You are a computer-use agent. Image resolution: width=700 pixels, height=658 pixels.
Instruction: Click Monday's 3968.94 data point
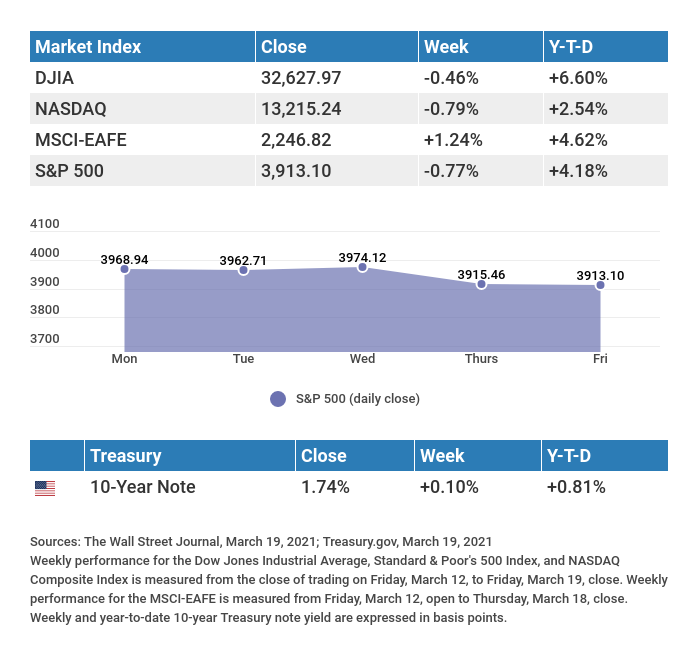tap(125, 269)
